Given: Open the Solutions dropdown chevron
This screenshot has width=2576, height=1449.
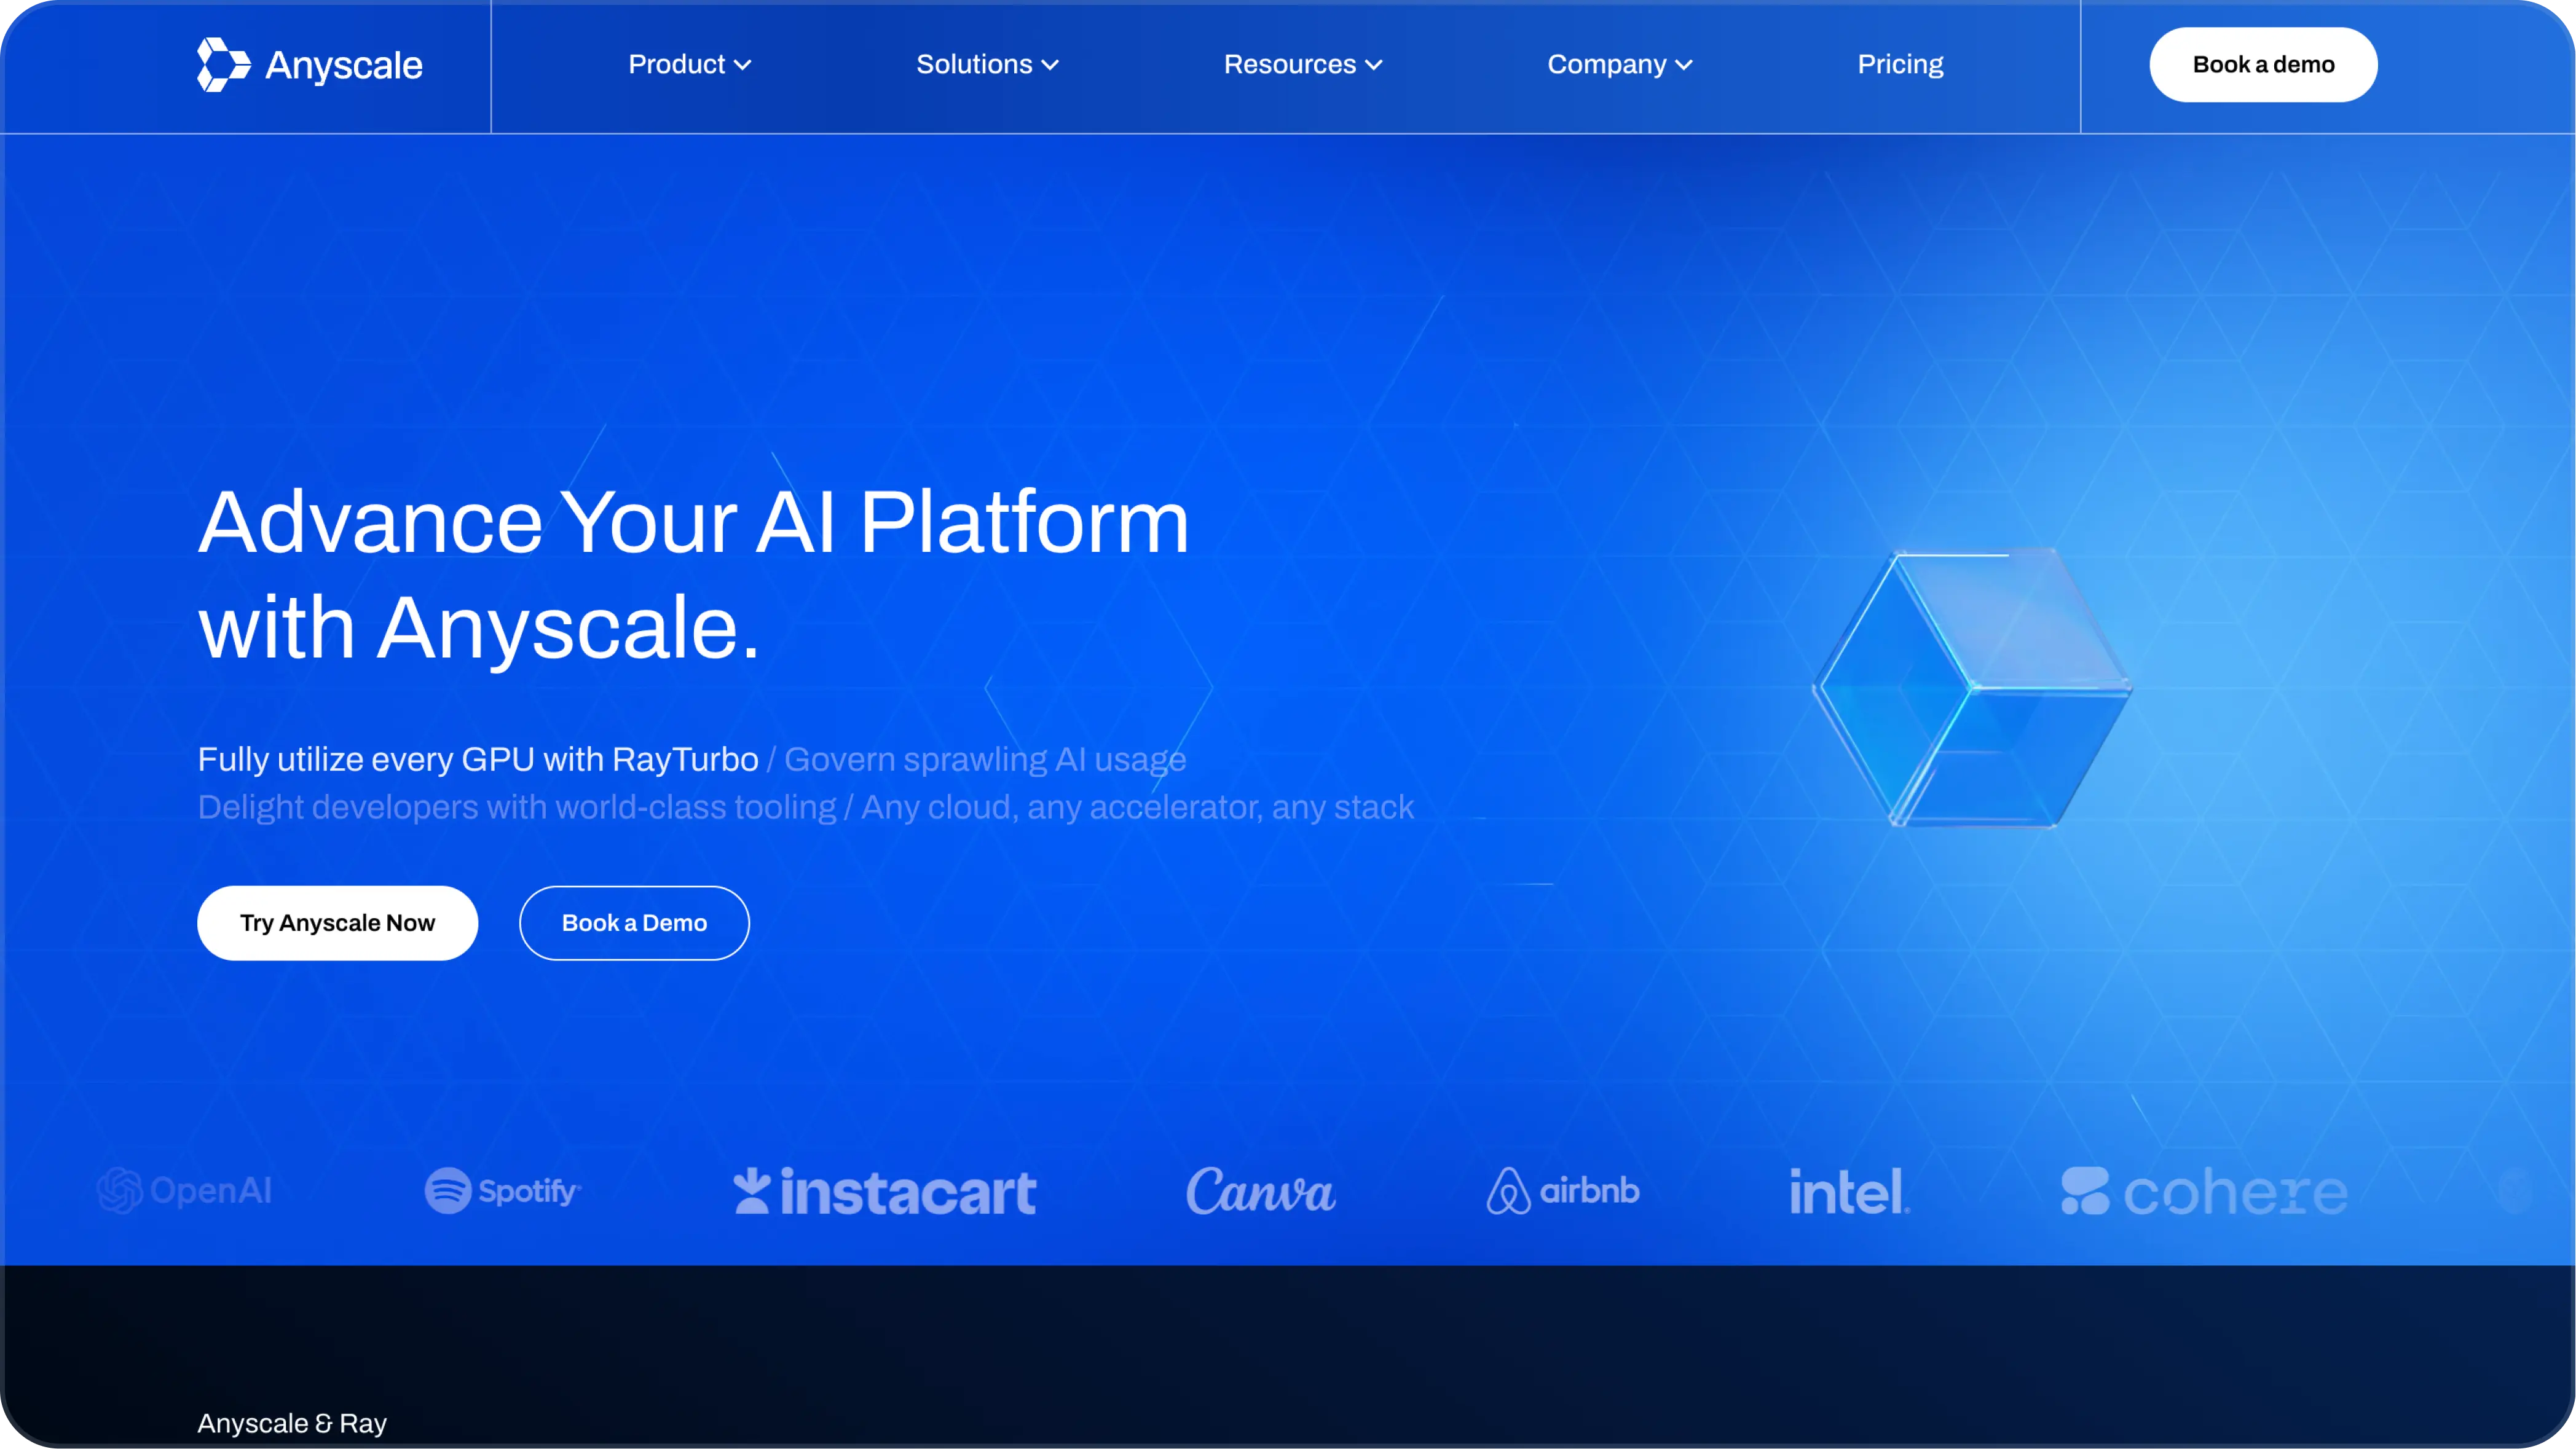Looking at the screenshot, I should (1050, 65).
